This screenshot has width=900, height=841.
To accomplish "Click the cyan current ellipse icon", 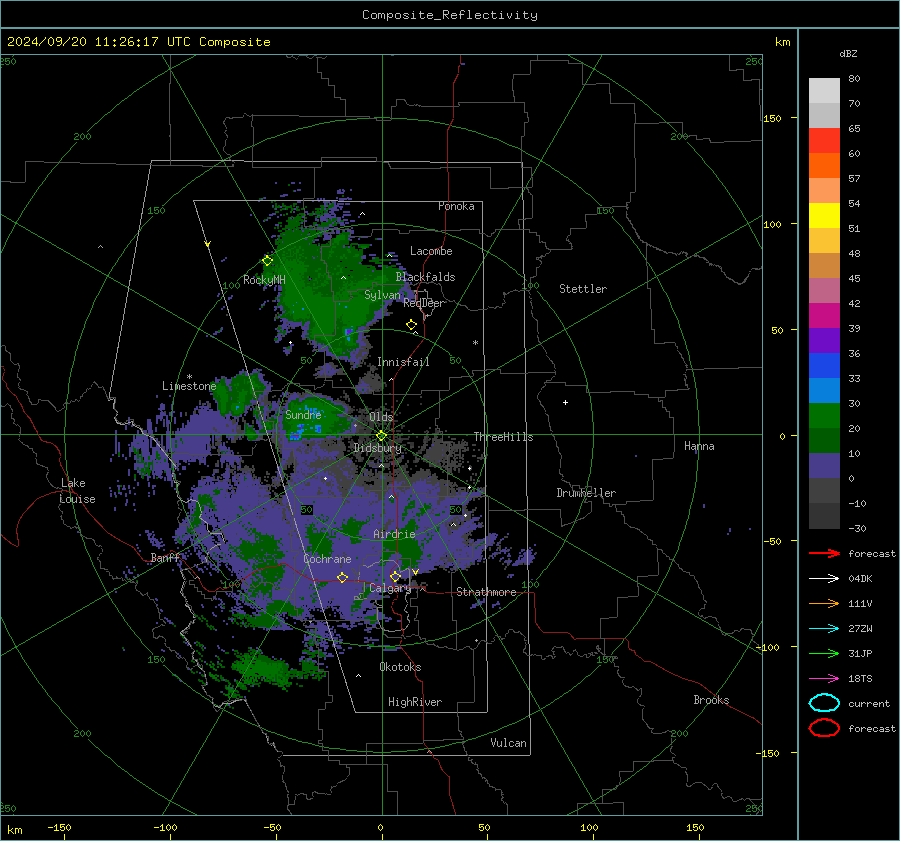I will tap(824, 703).
